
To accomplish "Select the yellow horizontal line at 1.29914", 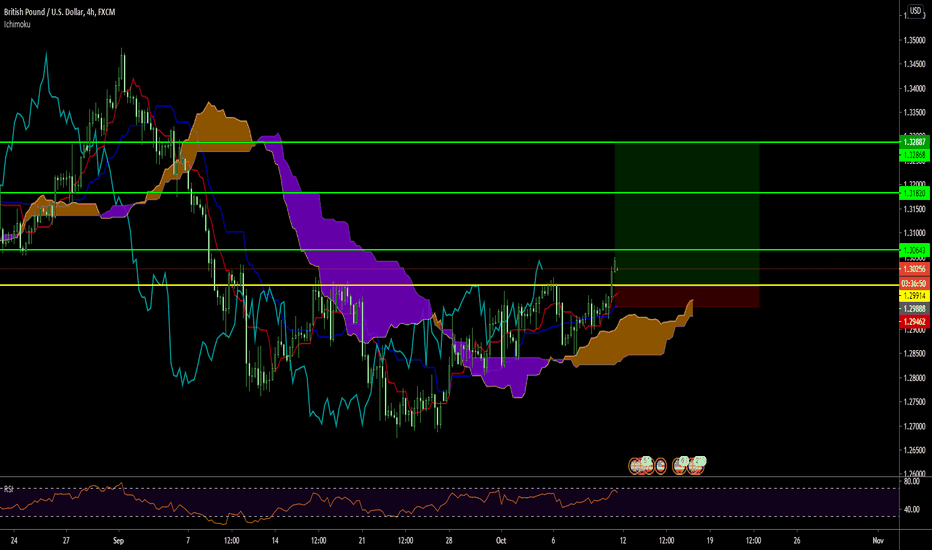I will point(449,285).
